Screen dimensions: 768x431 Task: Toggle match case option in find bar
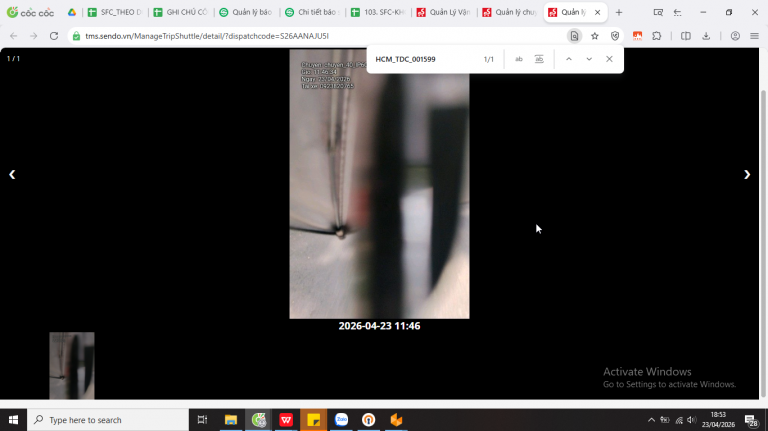tap(519, 59)
